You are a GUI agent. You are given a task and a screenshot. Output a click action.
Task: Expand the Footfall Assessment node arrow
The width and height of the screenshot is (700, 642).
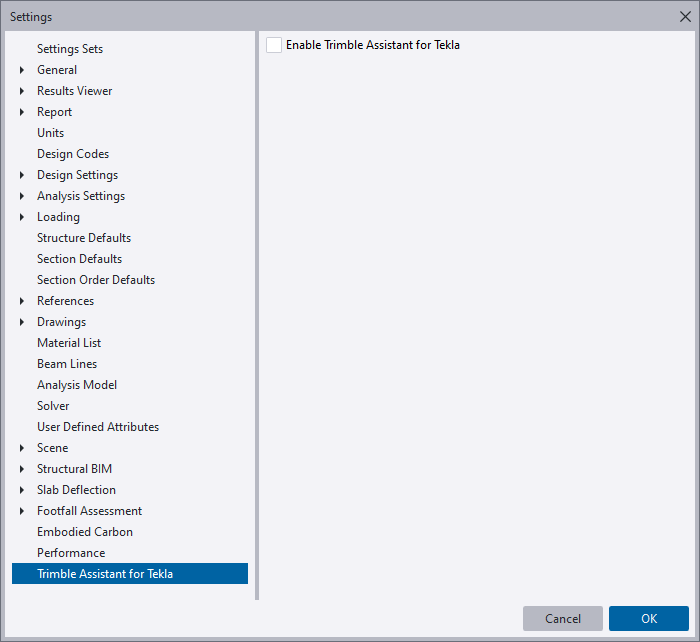[21, 511]
